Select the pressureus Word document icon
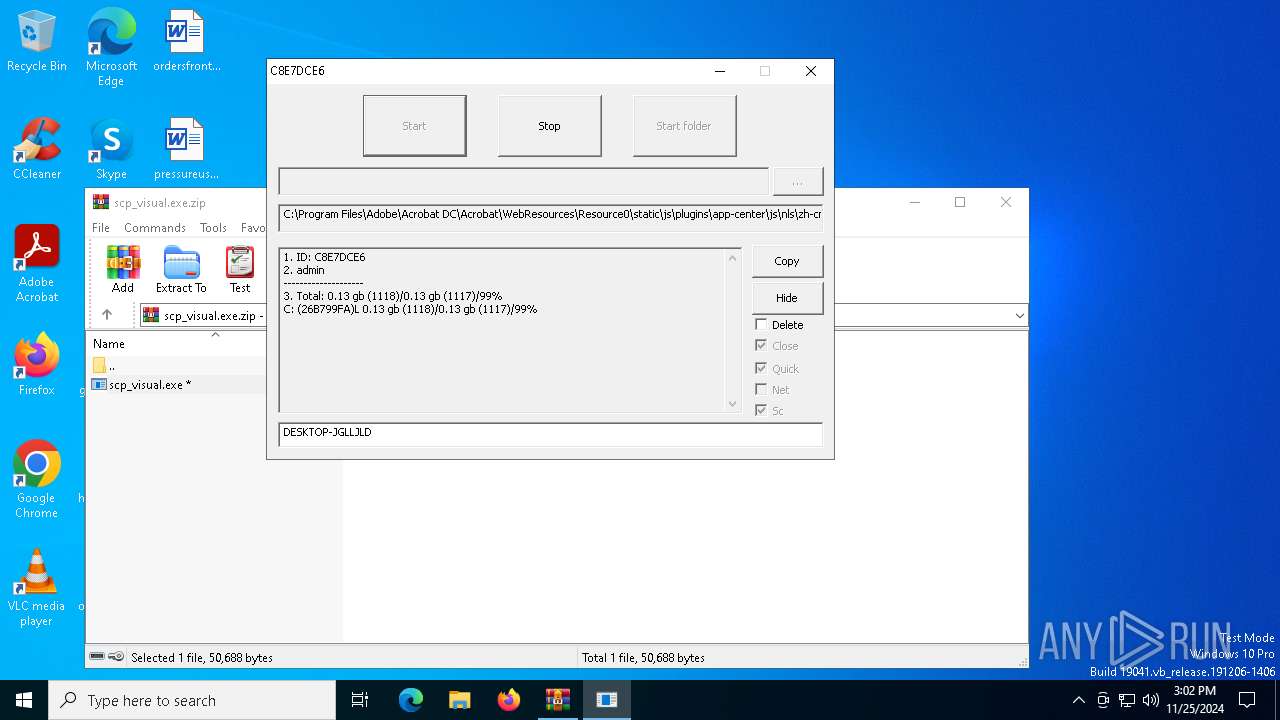 [186, 149]
